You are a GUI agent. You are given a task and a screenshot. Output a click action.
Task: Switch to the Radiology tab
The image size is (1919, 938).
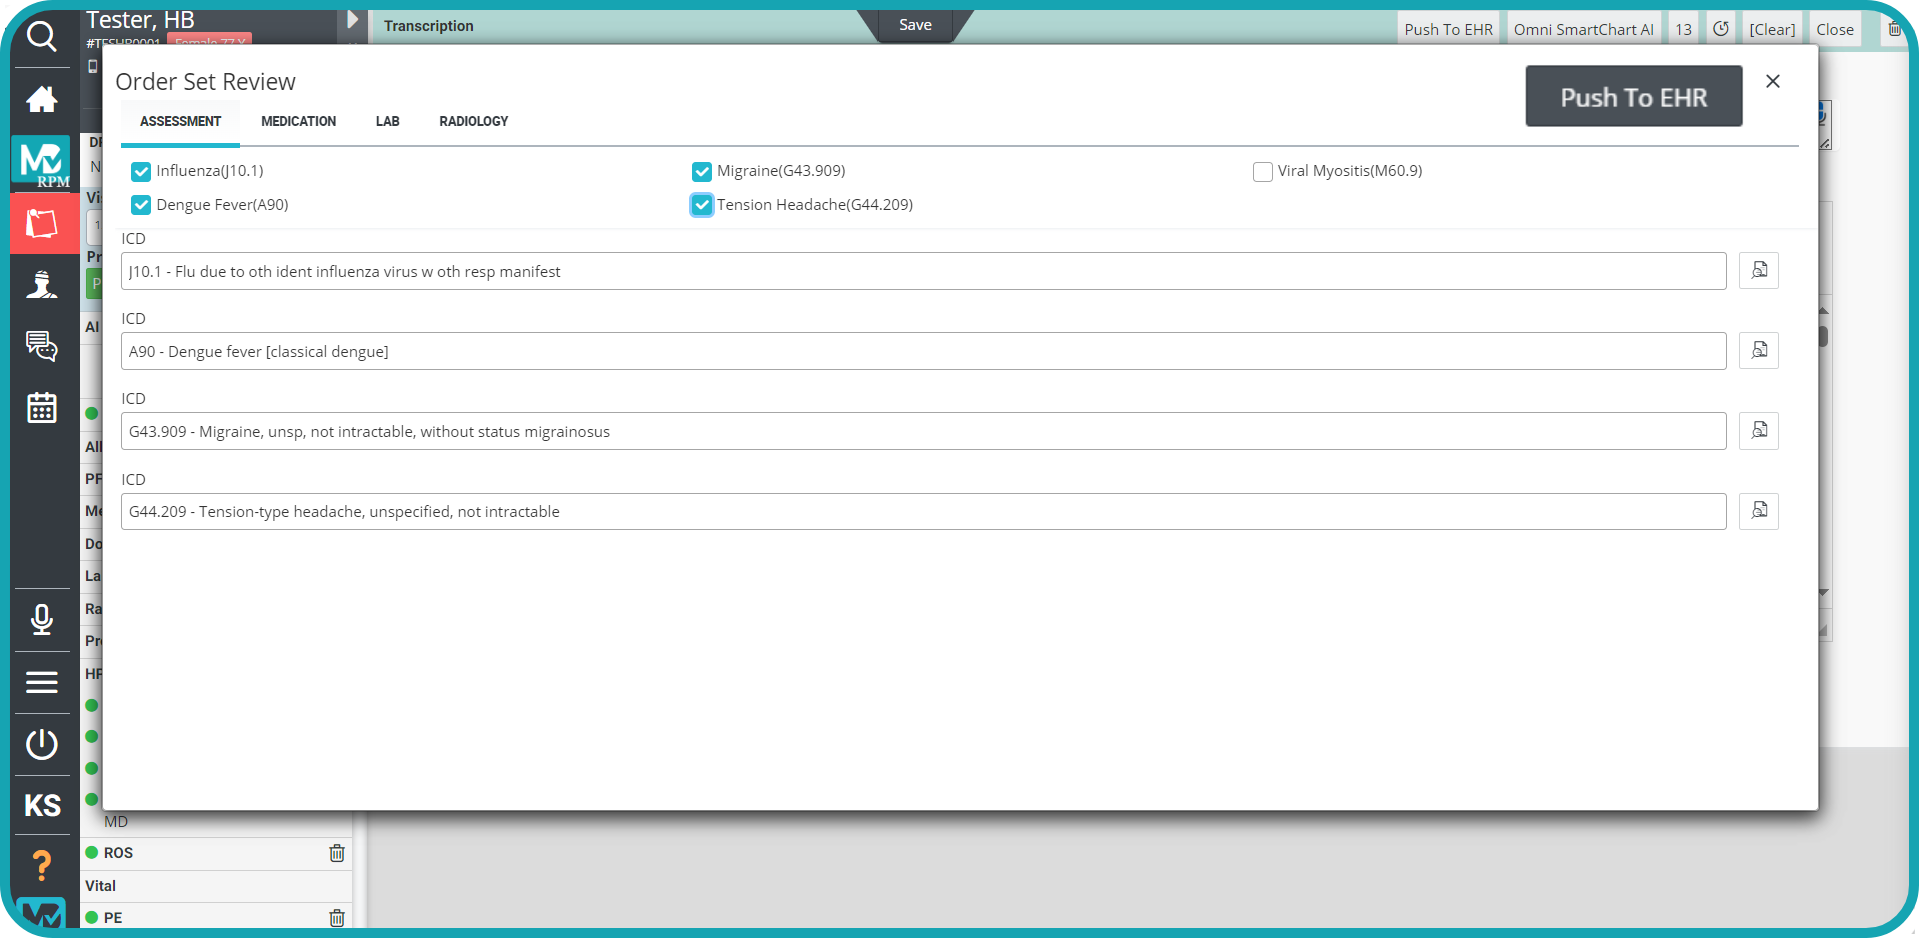(474, 121)
